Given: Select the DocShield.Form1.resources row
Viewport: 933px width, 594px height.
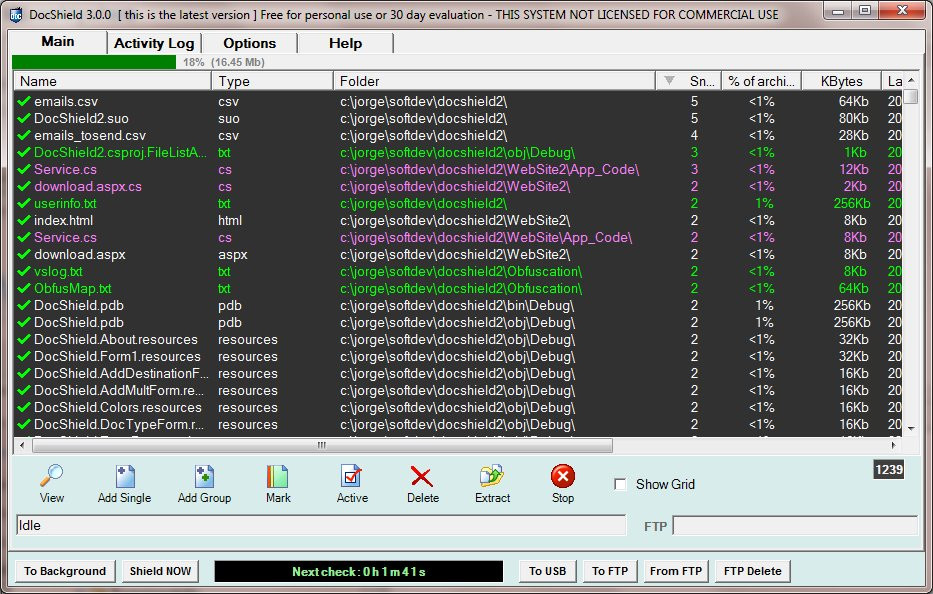Looking at the screenshot, I should [x=458, y=357].
